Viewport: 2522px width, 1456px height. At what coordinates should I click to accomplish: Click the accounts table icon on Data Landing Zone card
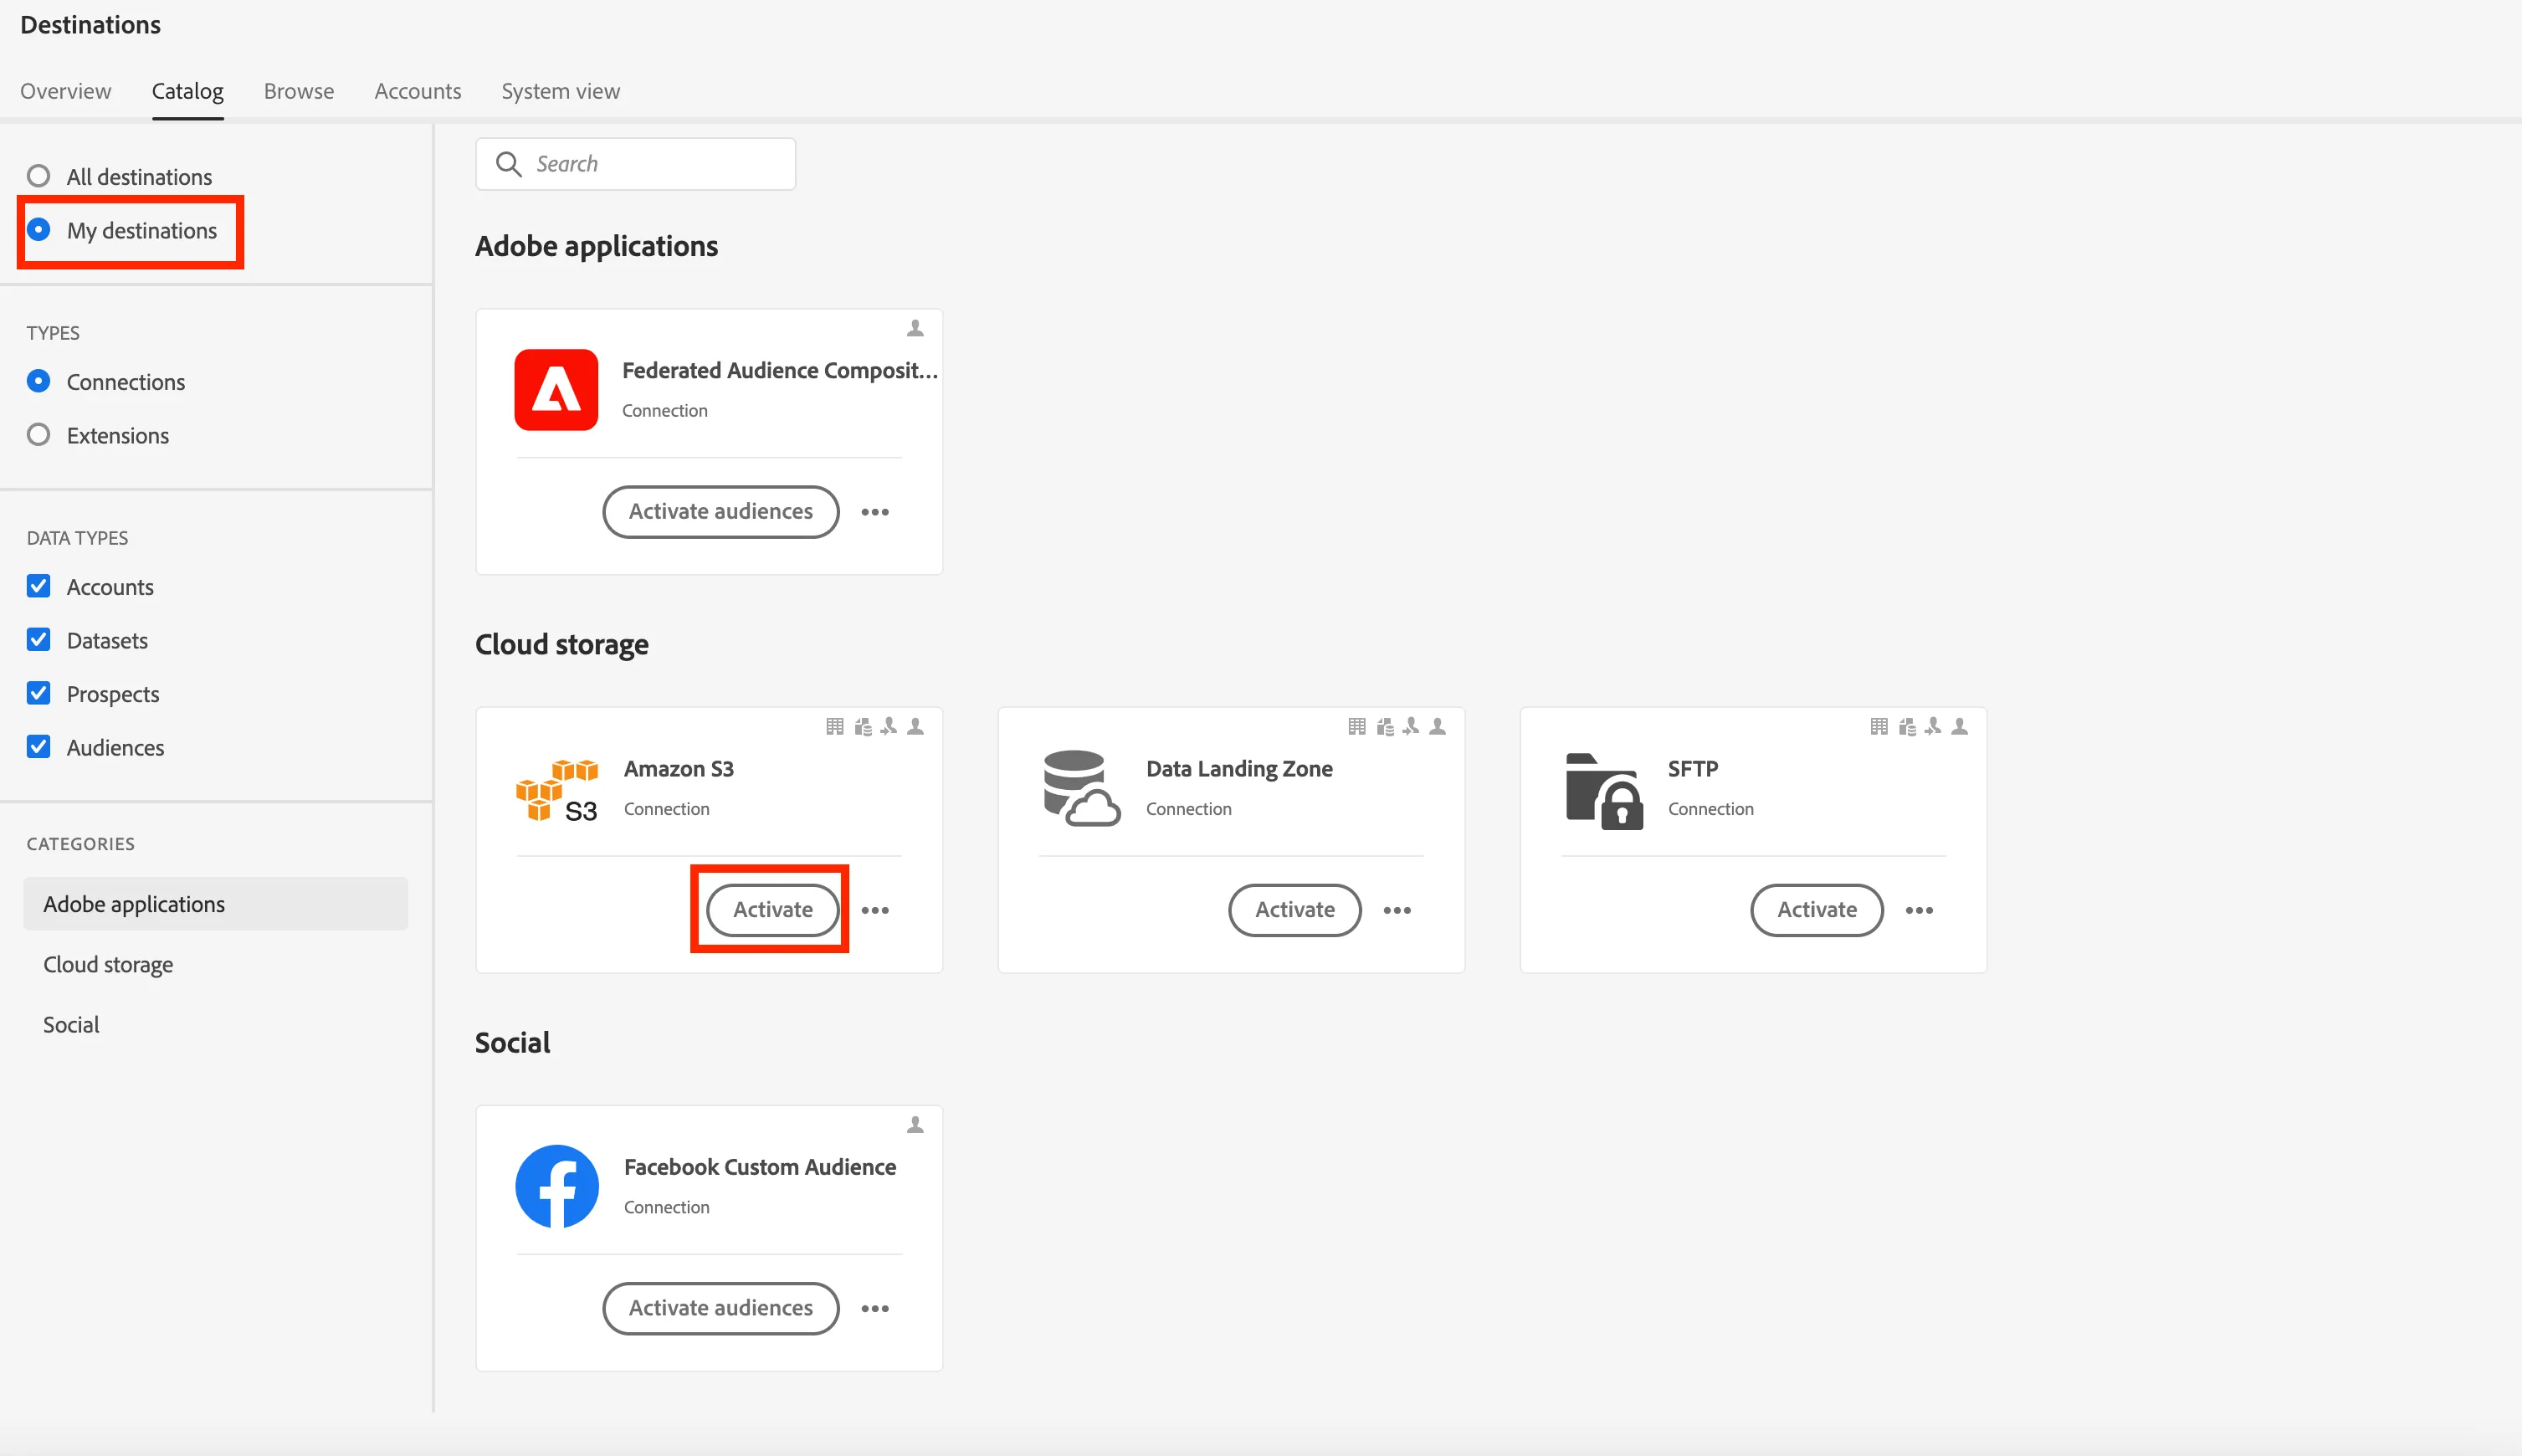coord(1357,727)
